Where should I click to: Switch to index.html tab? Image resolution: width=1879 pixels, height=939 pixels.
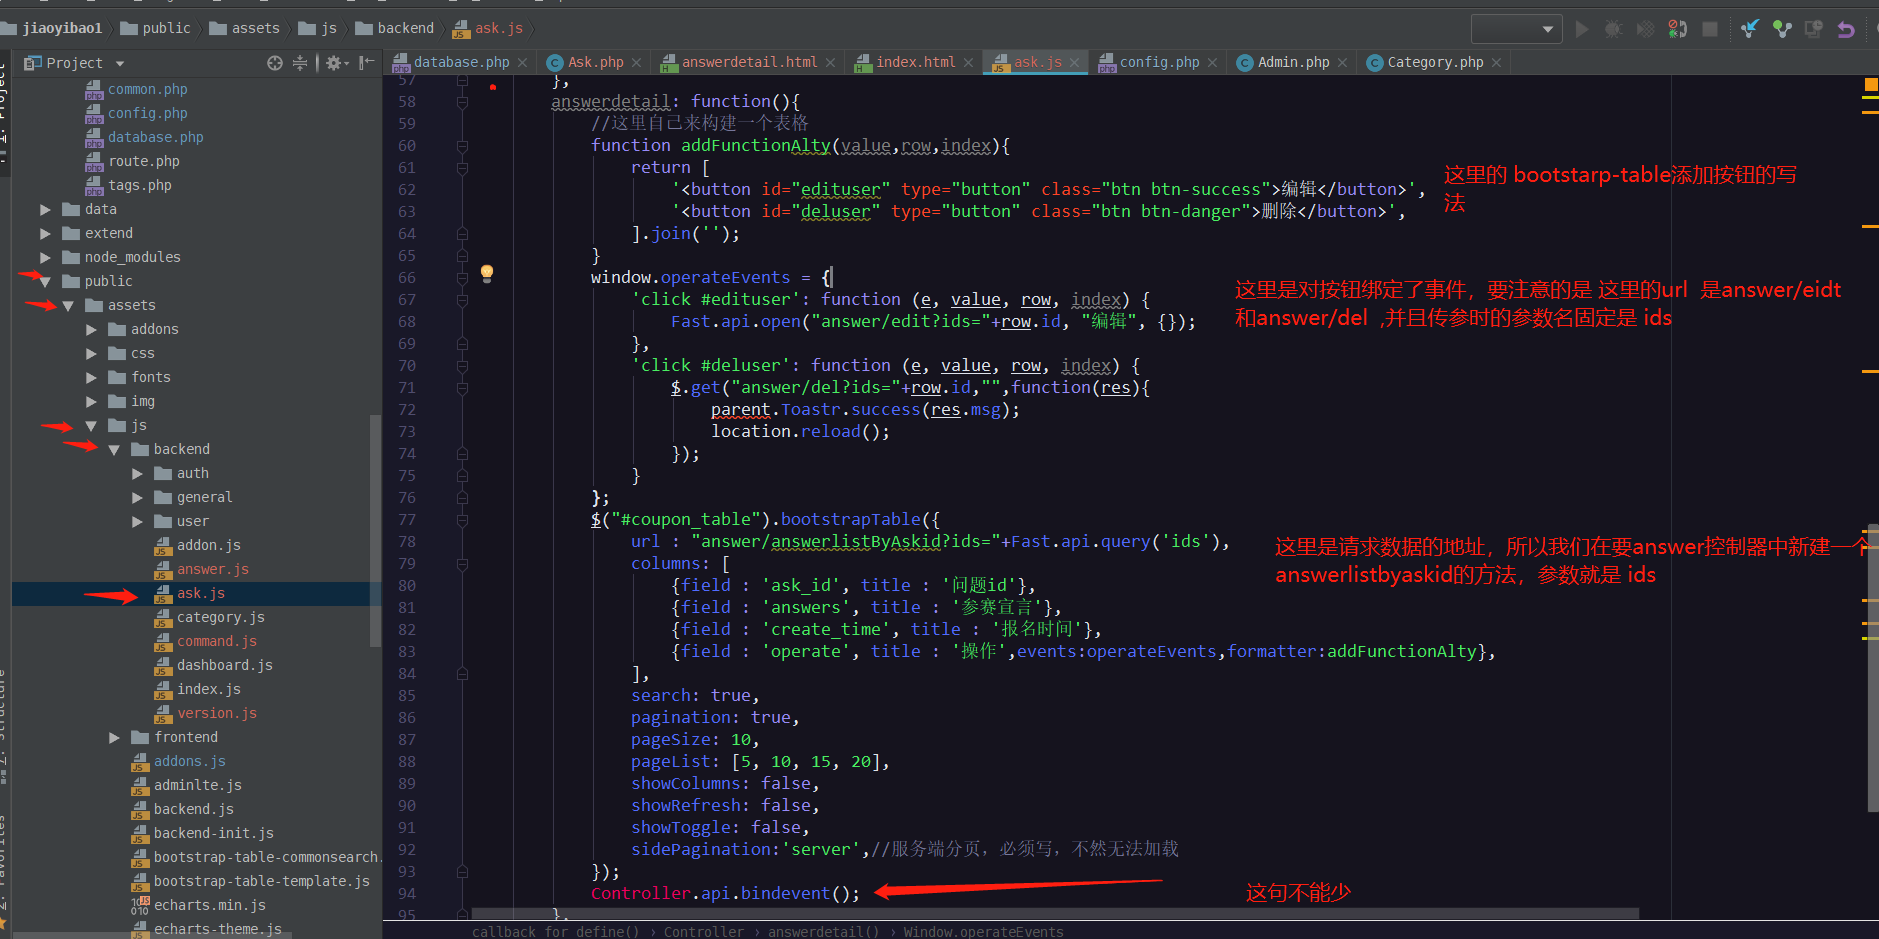(x=915, y=62)
